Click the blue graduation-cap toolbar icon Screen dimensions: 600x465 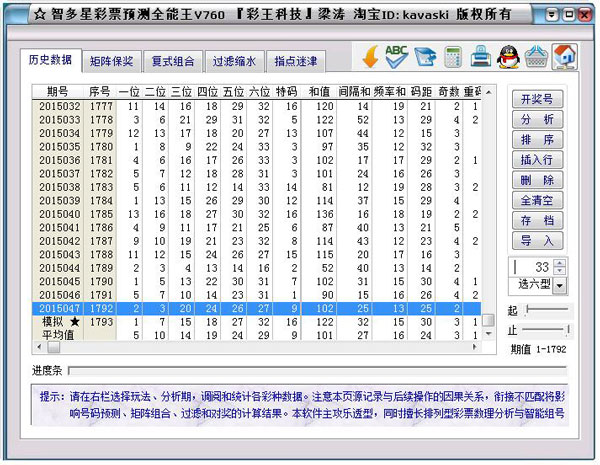point(425,57)
